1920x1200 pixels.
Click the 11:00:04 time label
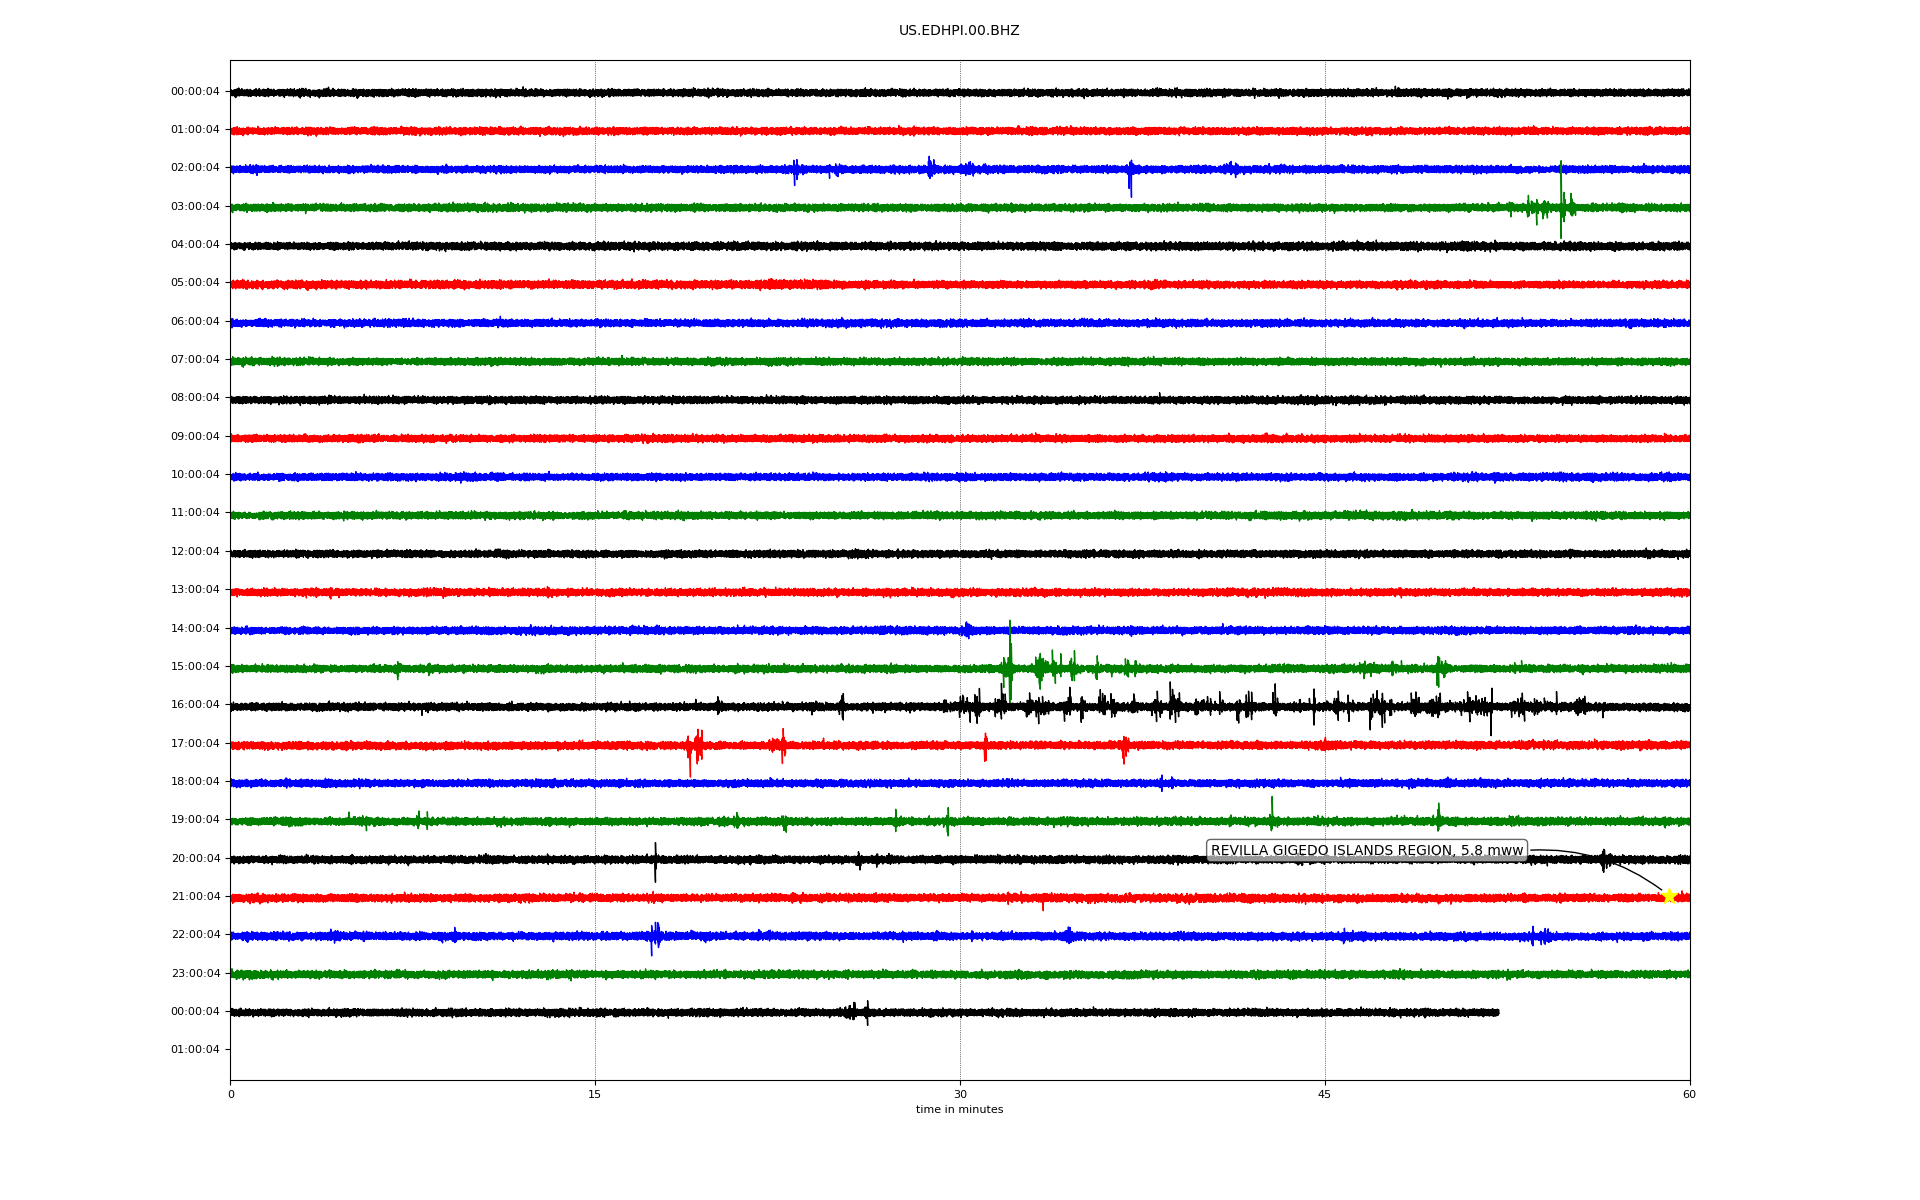click(195, 513)
